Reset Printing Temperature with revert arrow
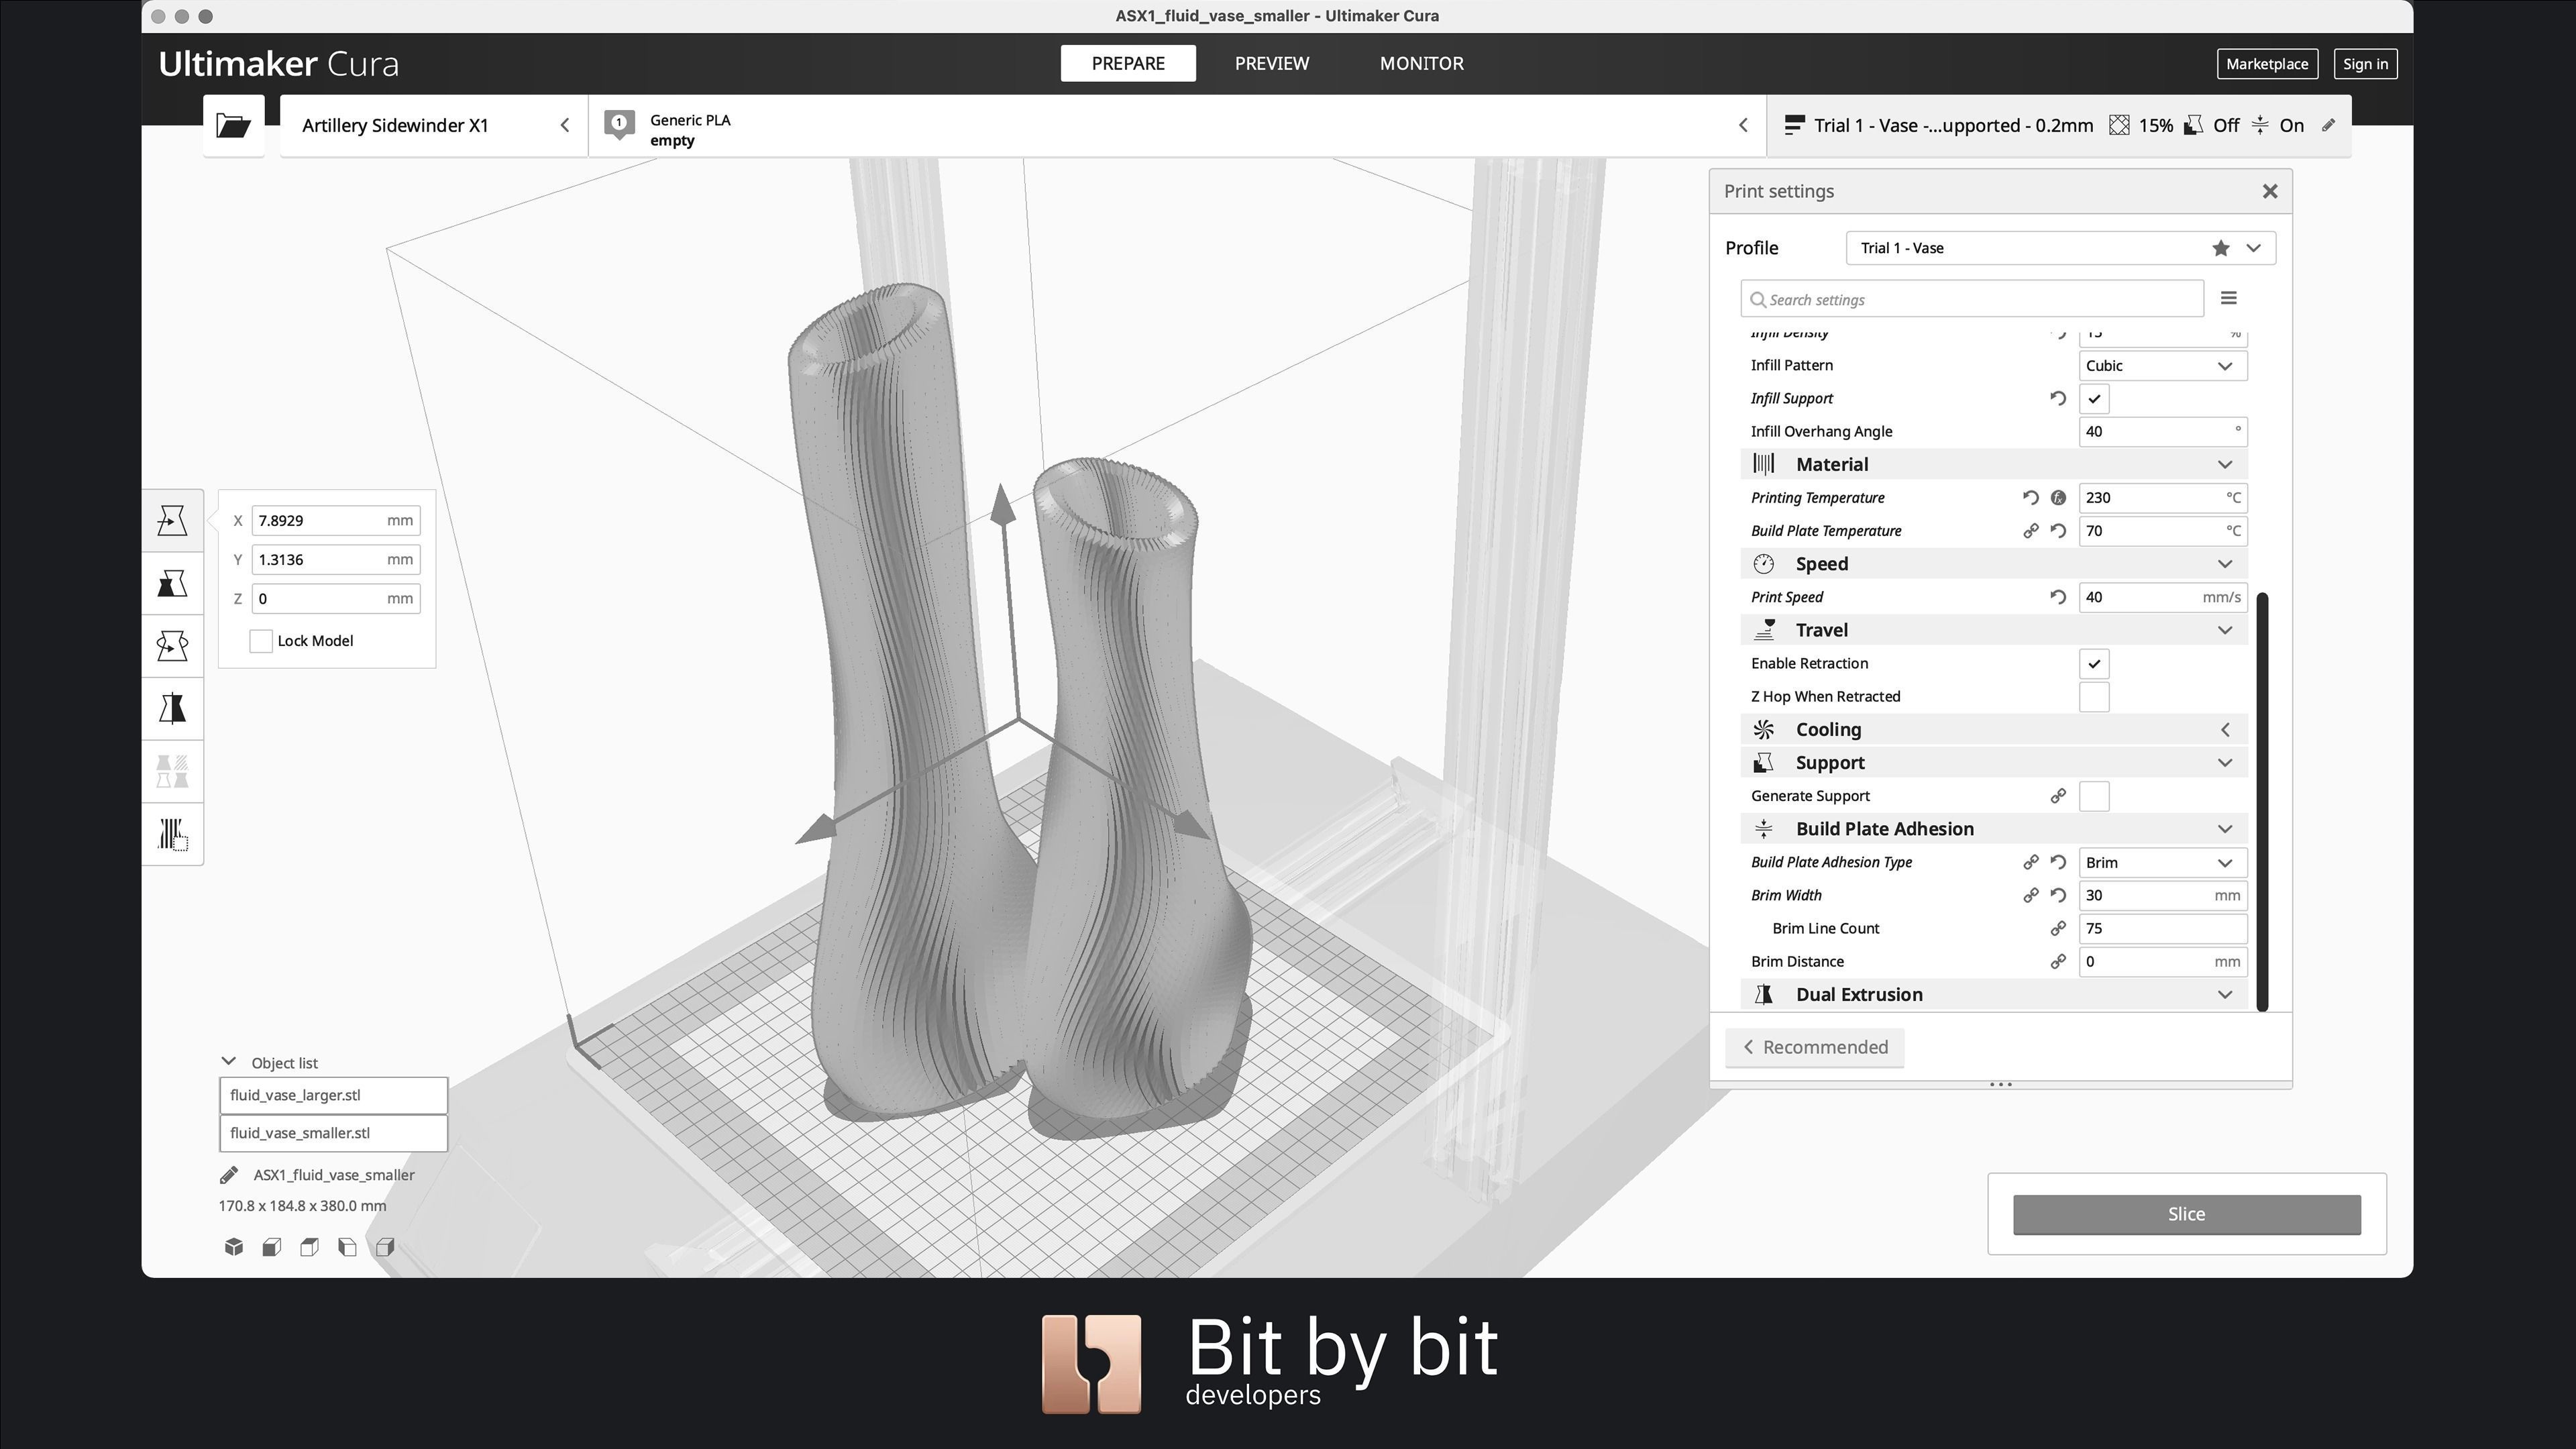The height and width of the screenshot is (1449, 2576). click(x=2030, y=498)
